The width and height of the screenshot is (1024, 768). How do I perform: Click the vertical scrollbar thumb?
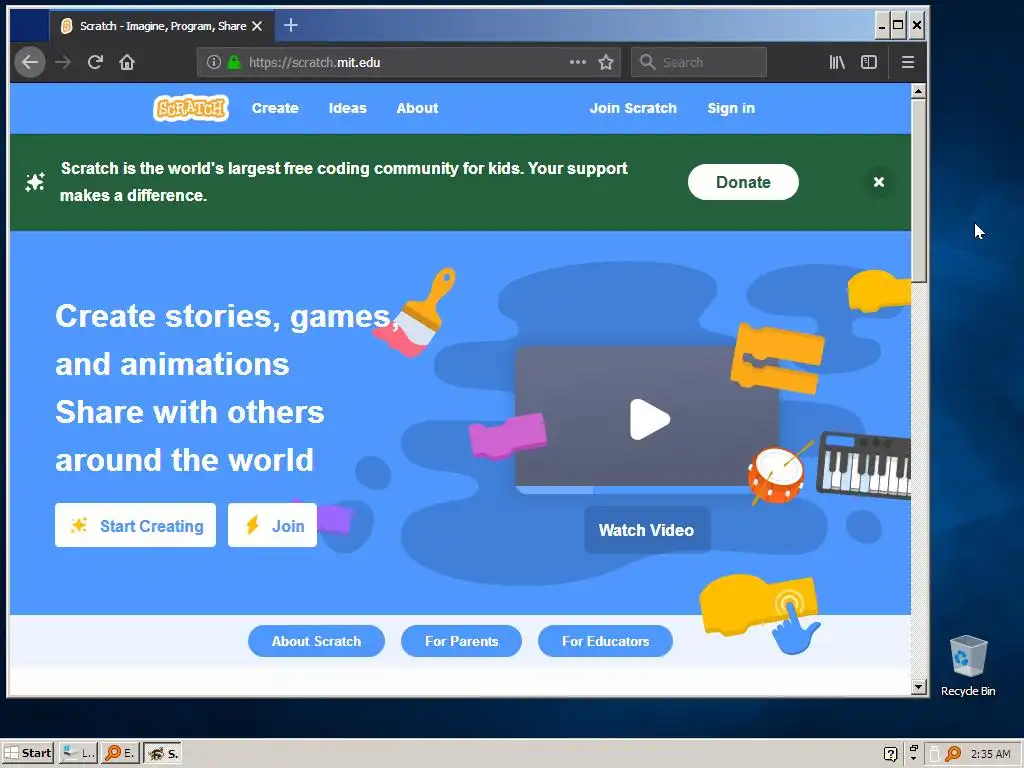tap(918, 191)
